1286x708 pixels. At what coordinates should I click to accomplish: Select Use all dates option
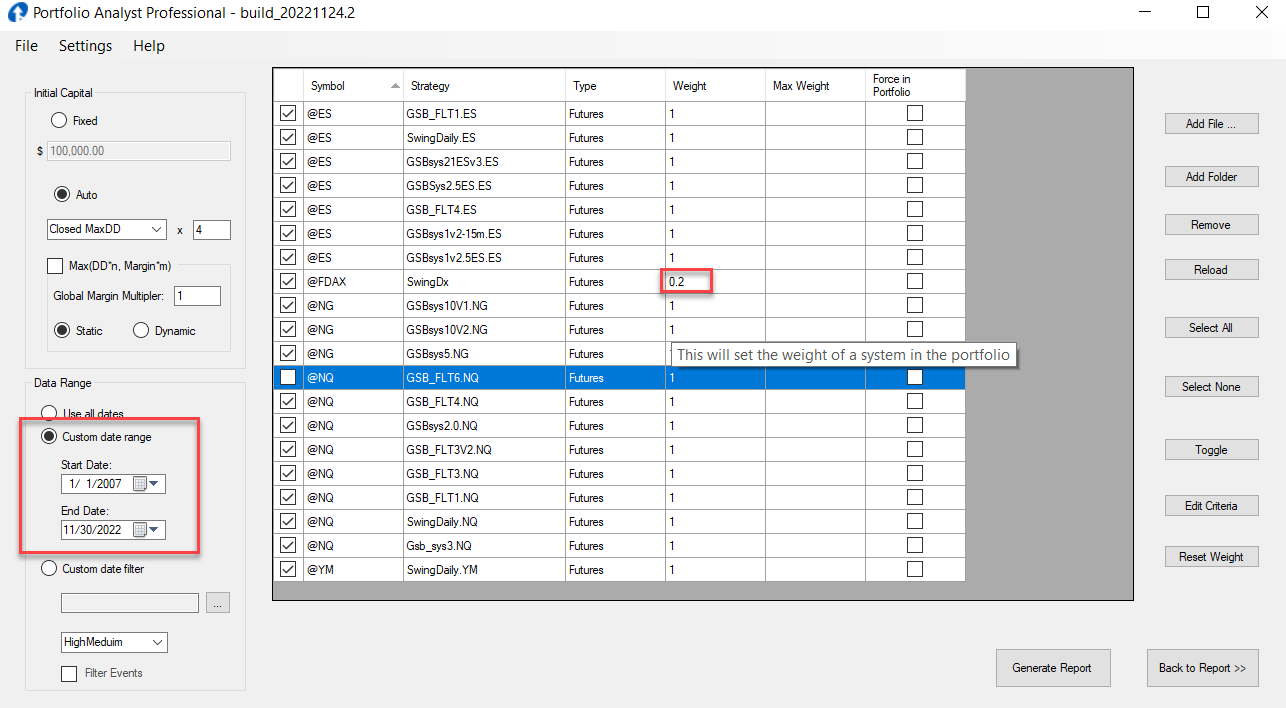[49, 413]
